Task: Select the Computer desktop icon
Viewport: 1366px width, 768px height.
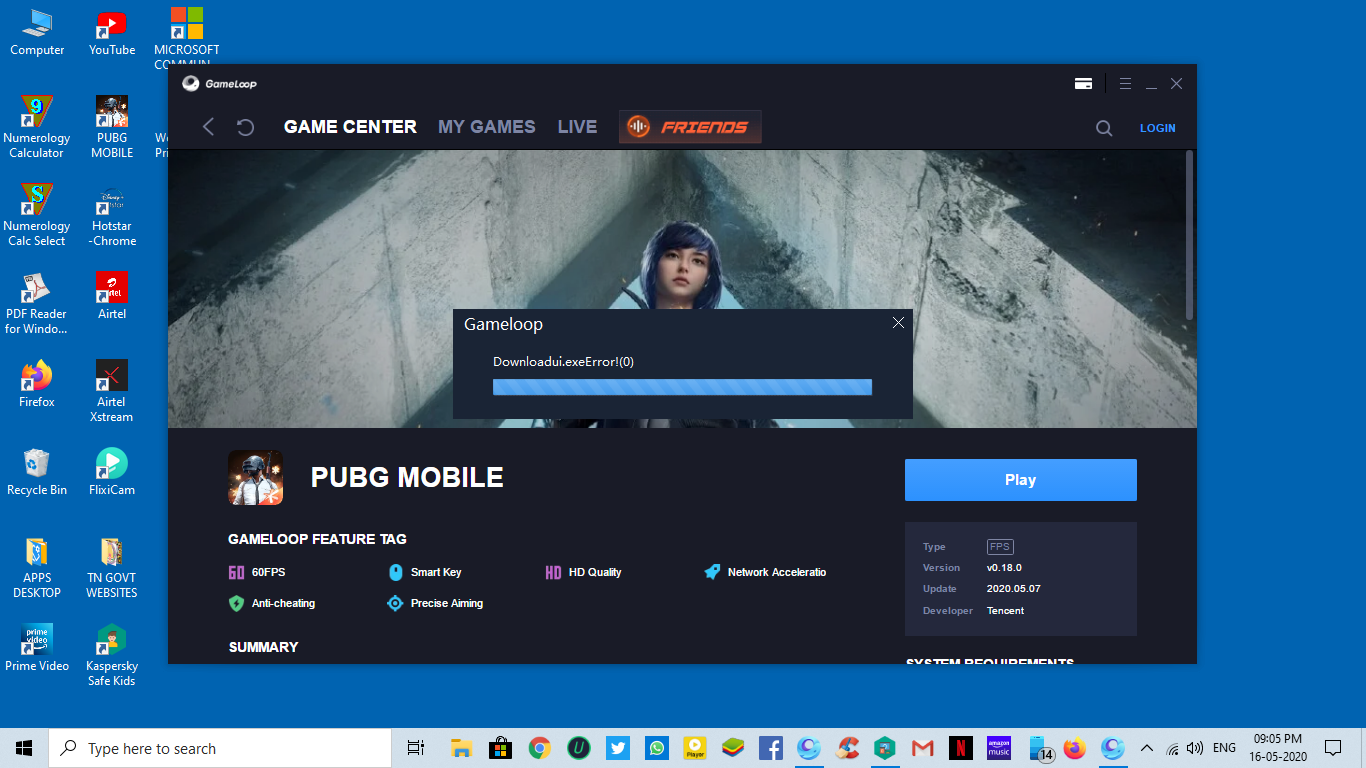Action: pyautogui.click(x=37, y=32)
